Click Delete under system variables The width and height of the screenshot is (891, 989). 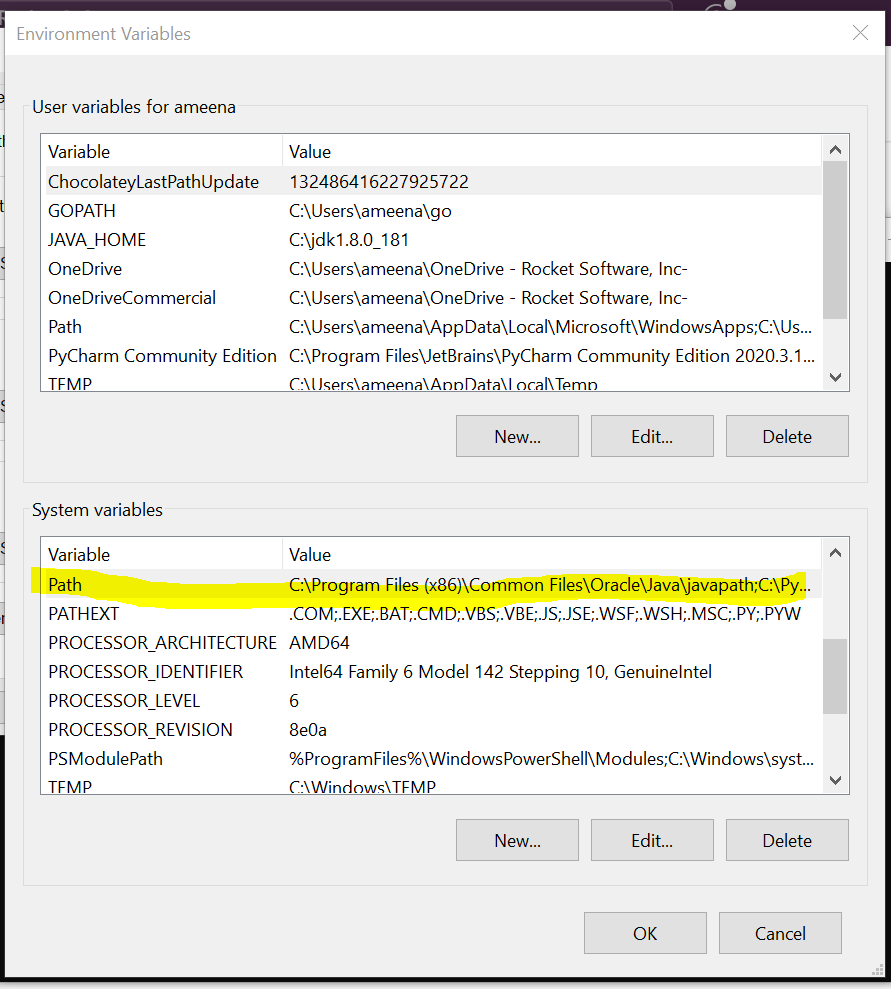tap(787, 840)
